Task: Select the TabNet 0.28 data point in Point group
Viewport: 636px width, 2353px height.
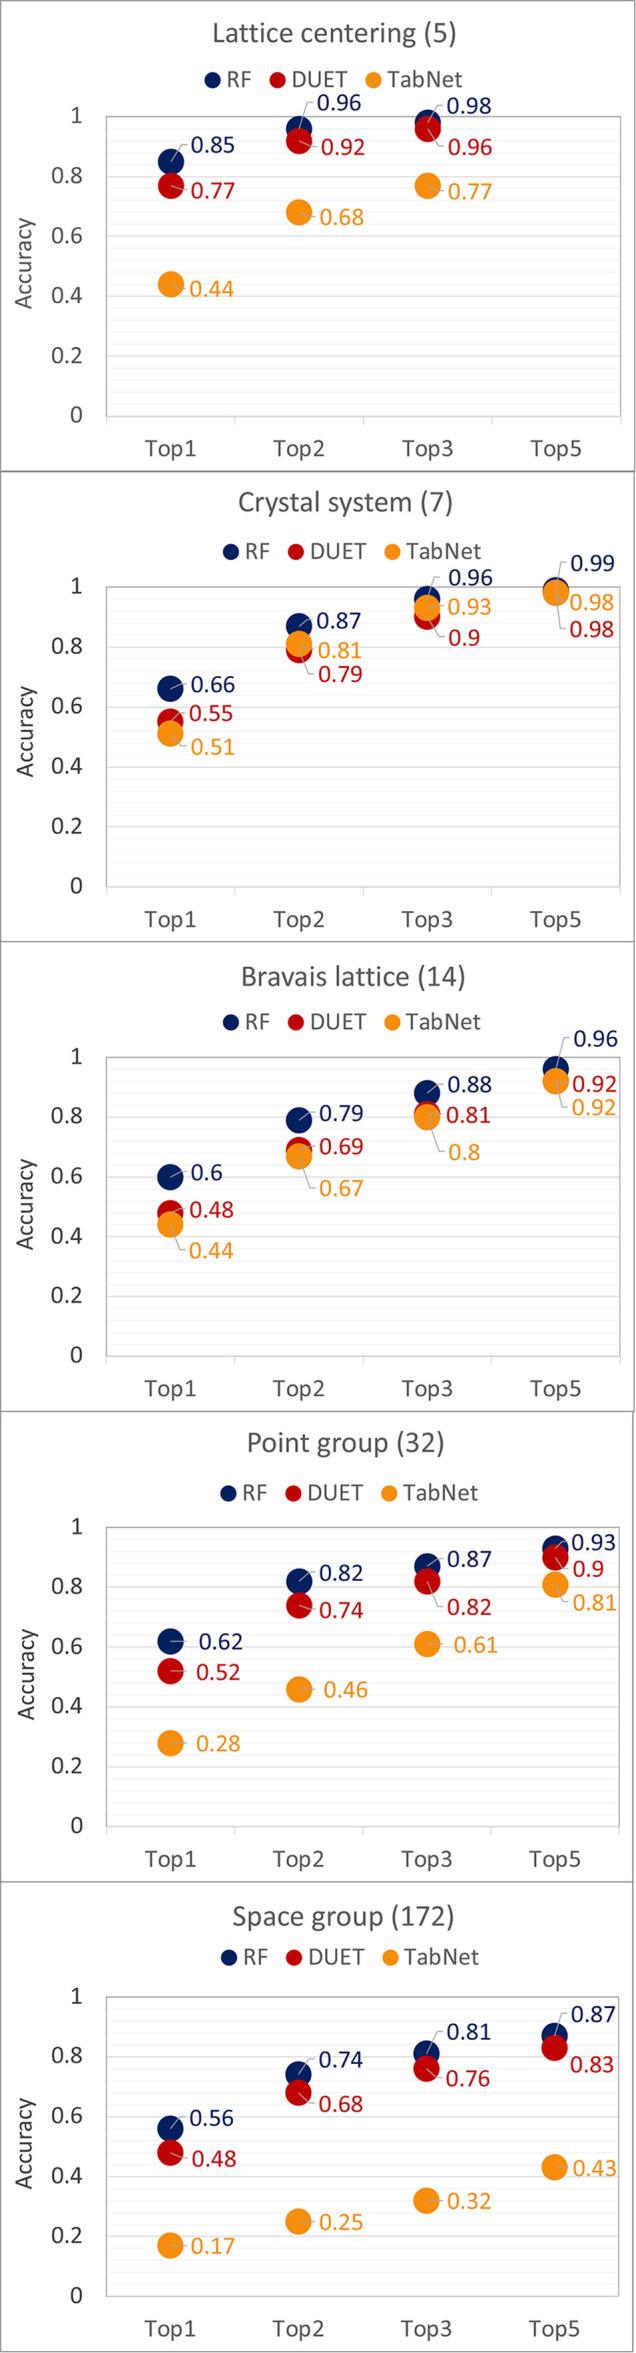Action: pos(171,1742)
